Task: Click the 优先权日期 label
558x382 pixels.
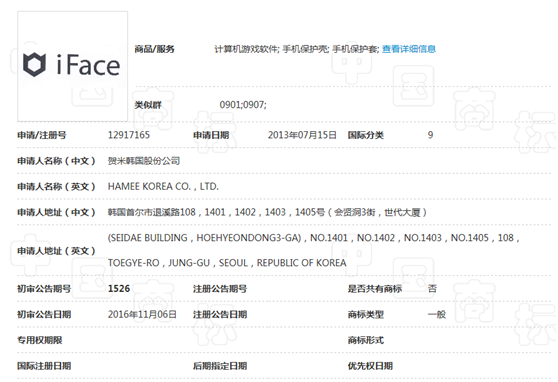Action: [370, 366]
